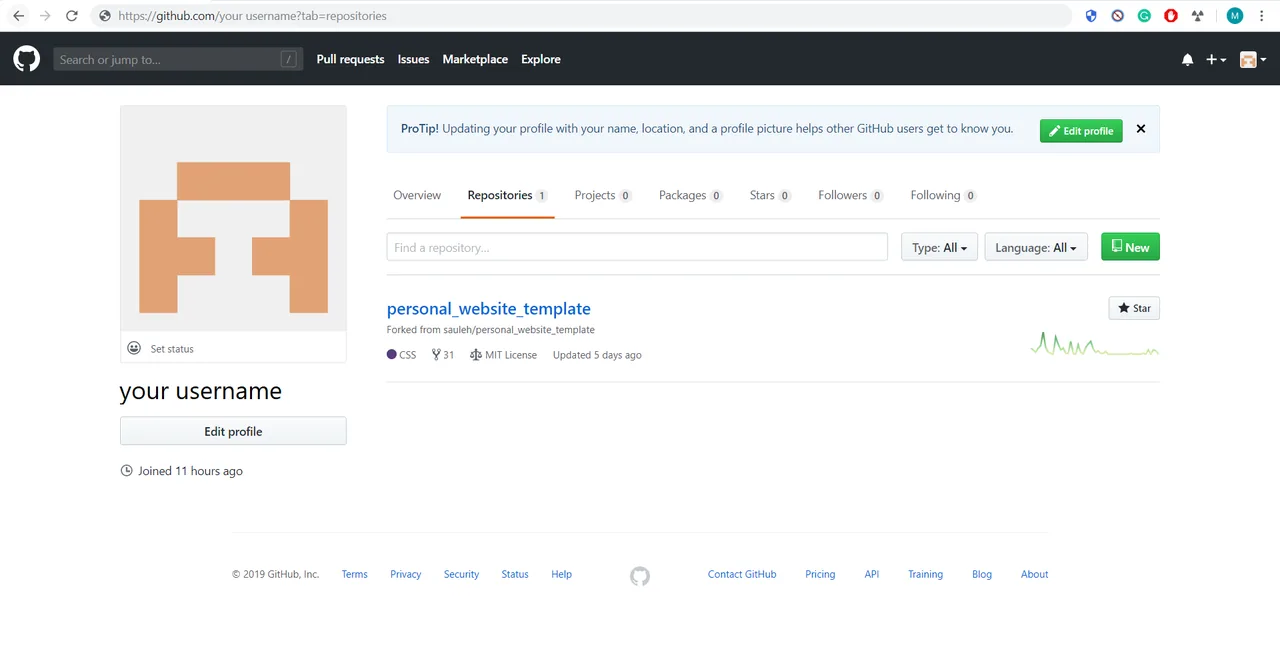Go back with the browser back arrow
The height and width of the screenshot is (657, 1280).
tap(18, 16)
